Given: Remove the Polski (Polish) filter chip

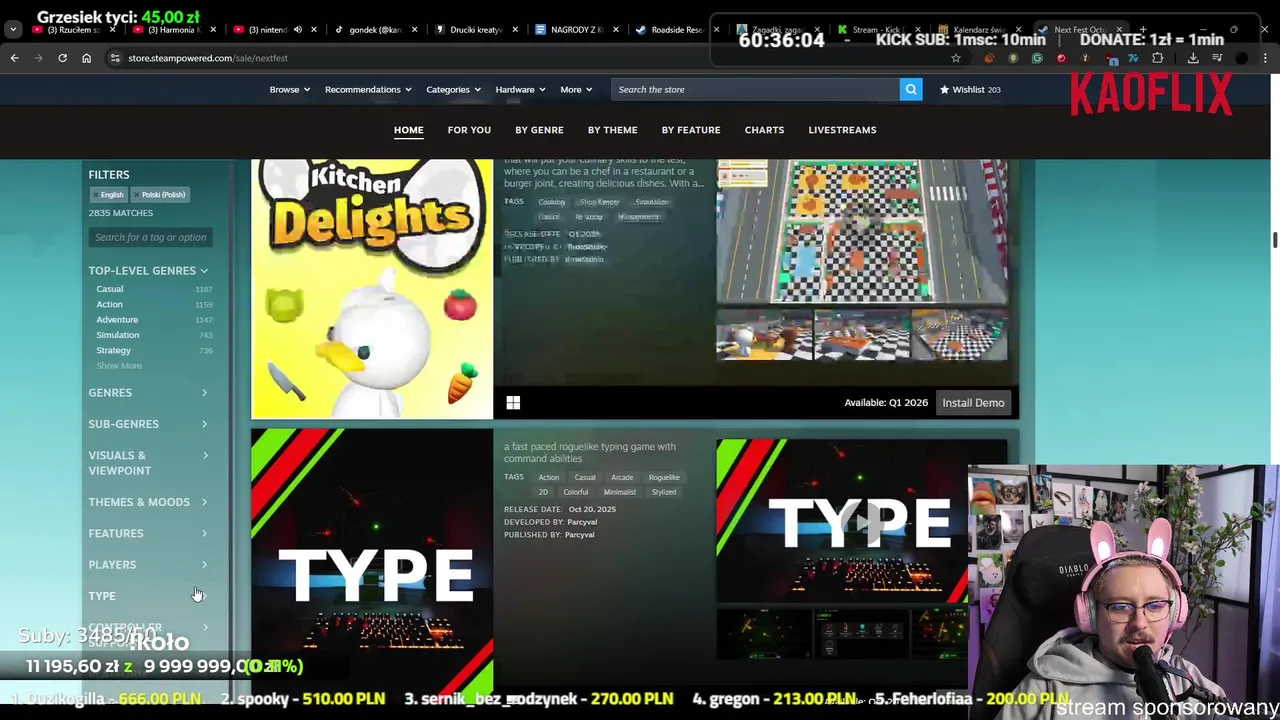Looking at the screenshot, I should pos(159,195).
